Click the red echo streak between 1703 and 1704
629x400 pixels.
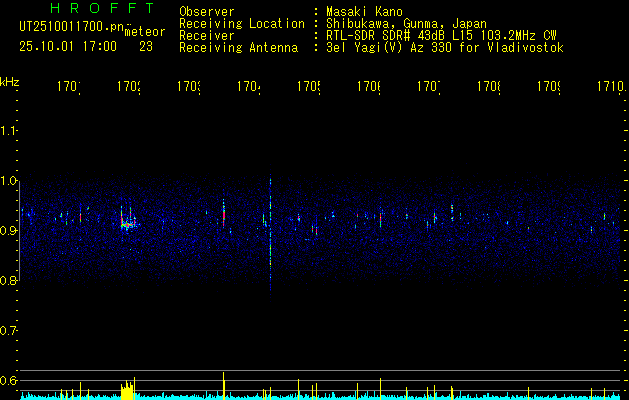224,213
